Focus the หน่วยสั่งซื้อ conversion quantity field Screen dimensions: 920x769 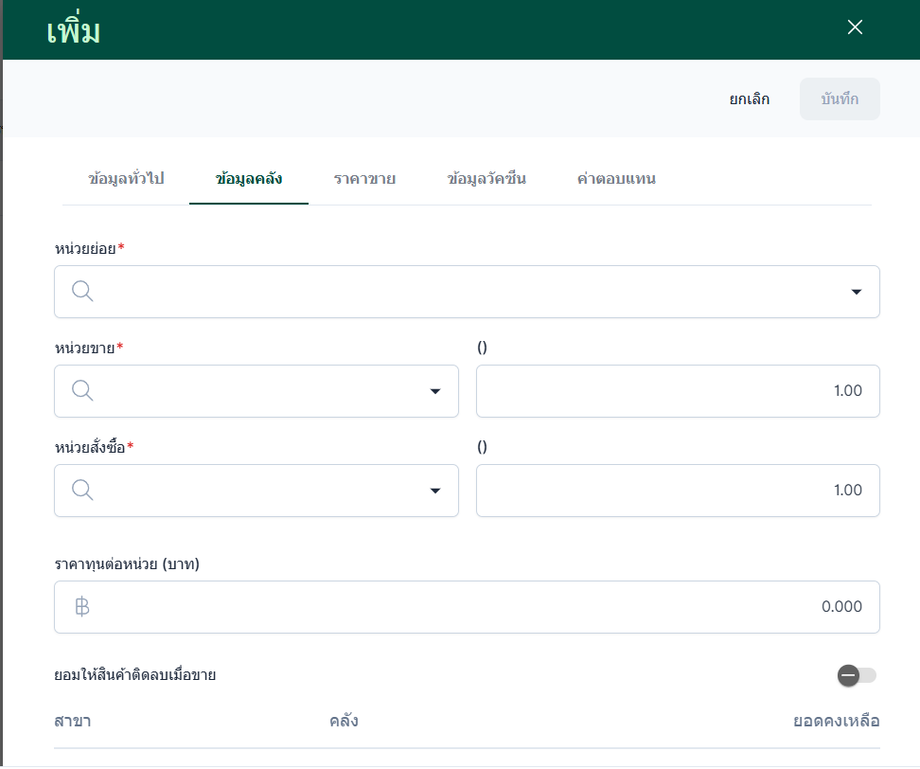(677, 490)
